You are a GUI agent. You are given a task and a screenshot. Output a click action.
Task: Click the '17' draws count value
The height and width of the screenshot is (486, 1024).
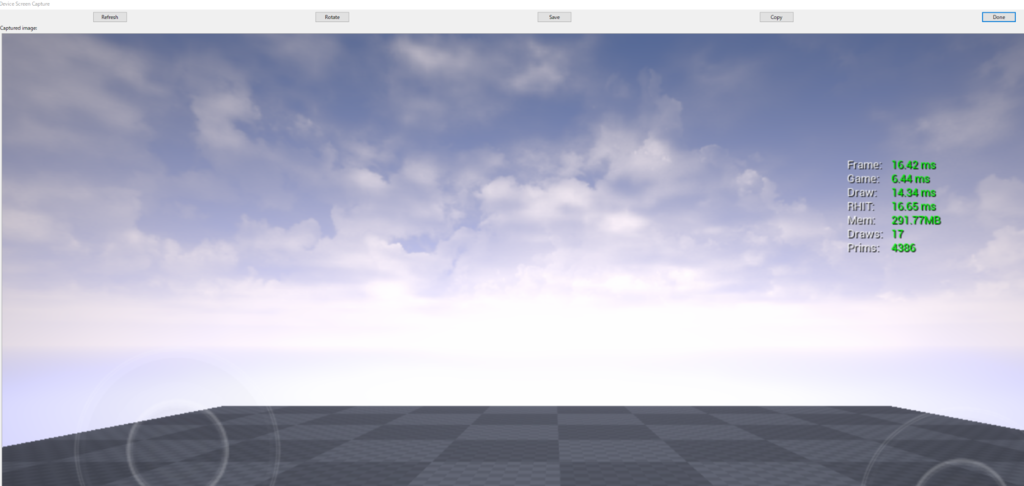pos(898,235)
